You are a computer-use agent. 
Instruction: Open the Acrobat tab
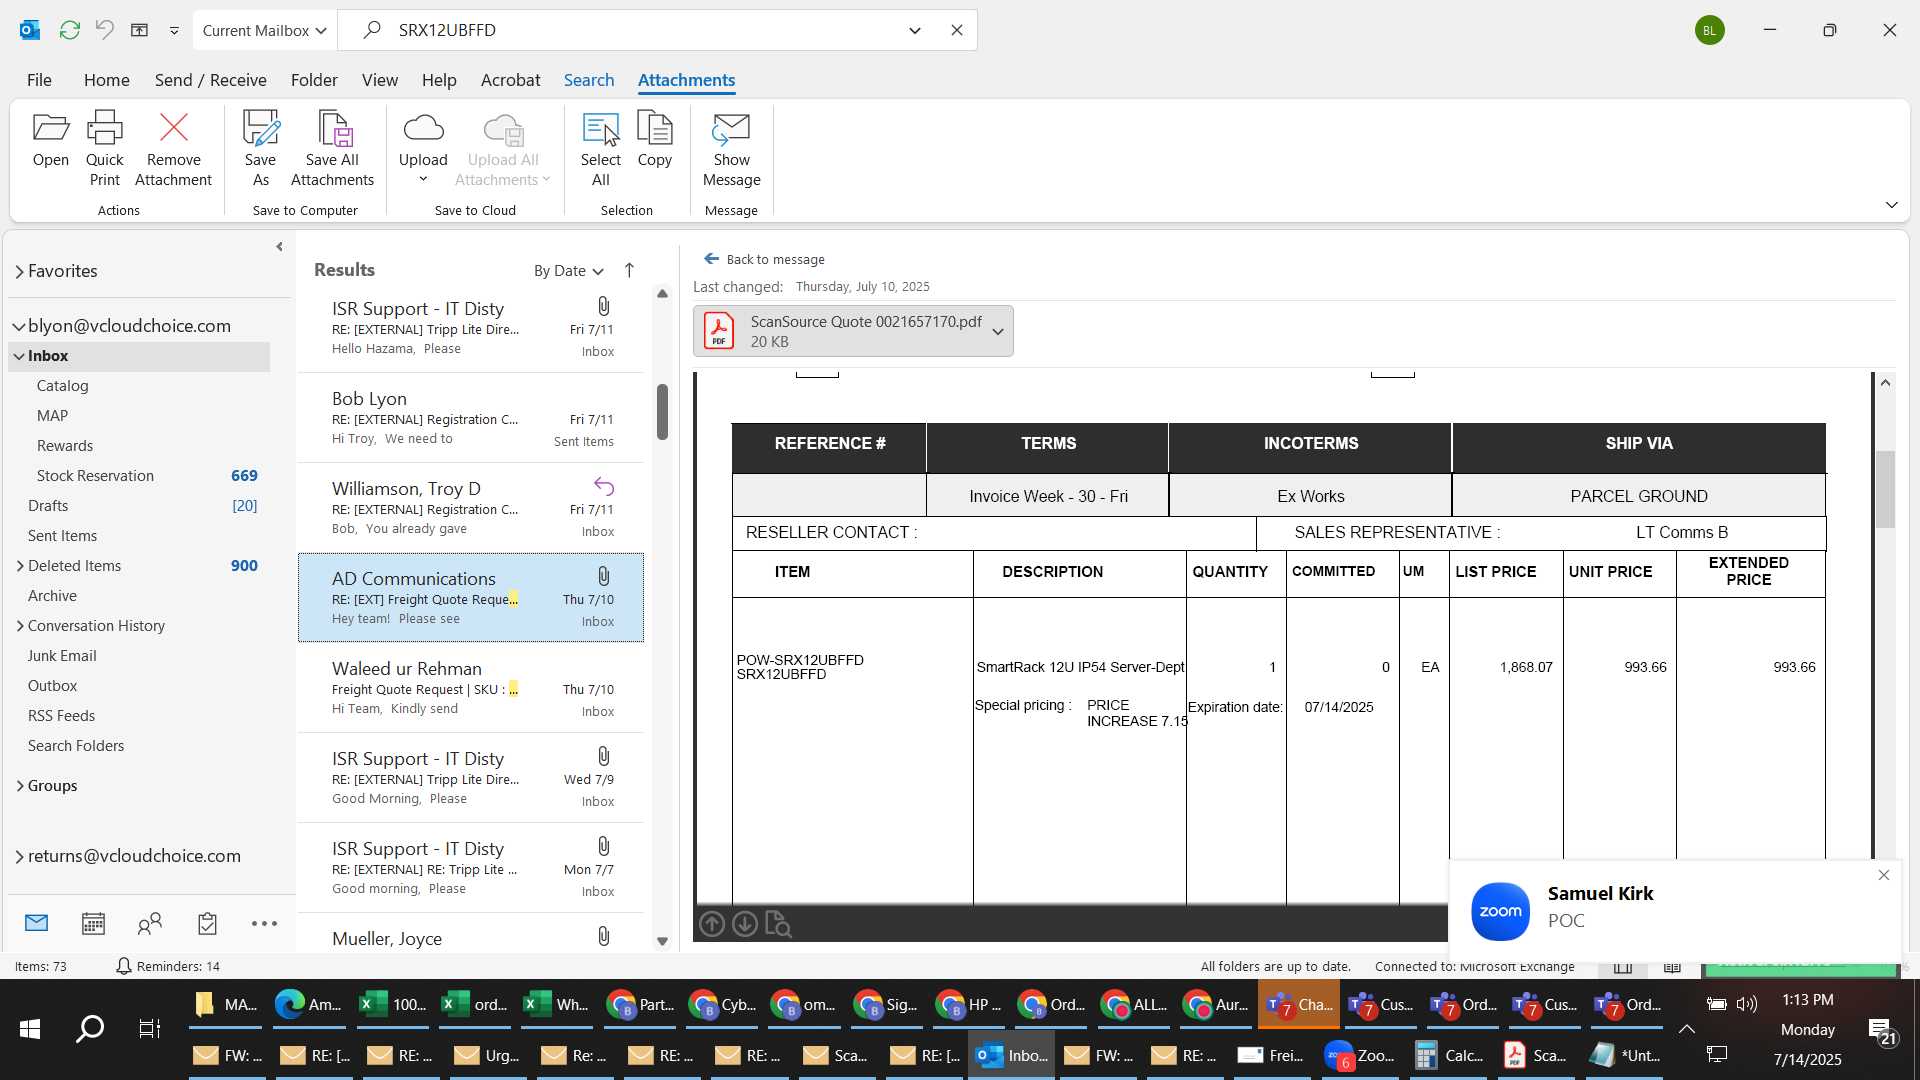click(510, 80)
